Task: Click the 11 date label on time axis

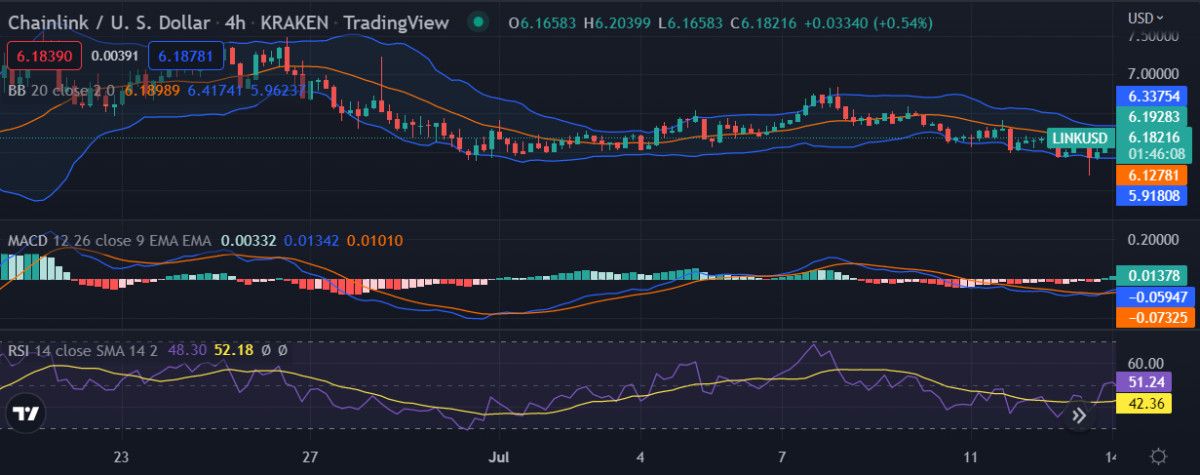Action: coord(970,456)
